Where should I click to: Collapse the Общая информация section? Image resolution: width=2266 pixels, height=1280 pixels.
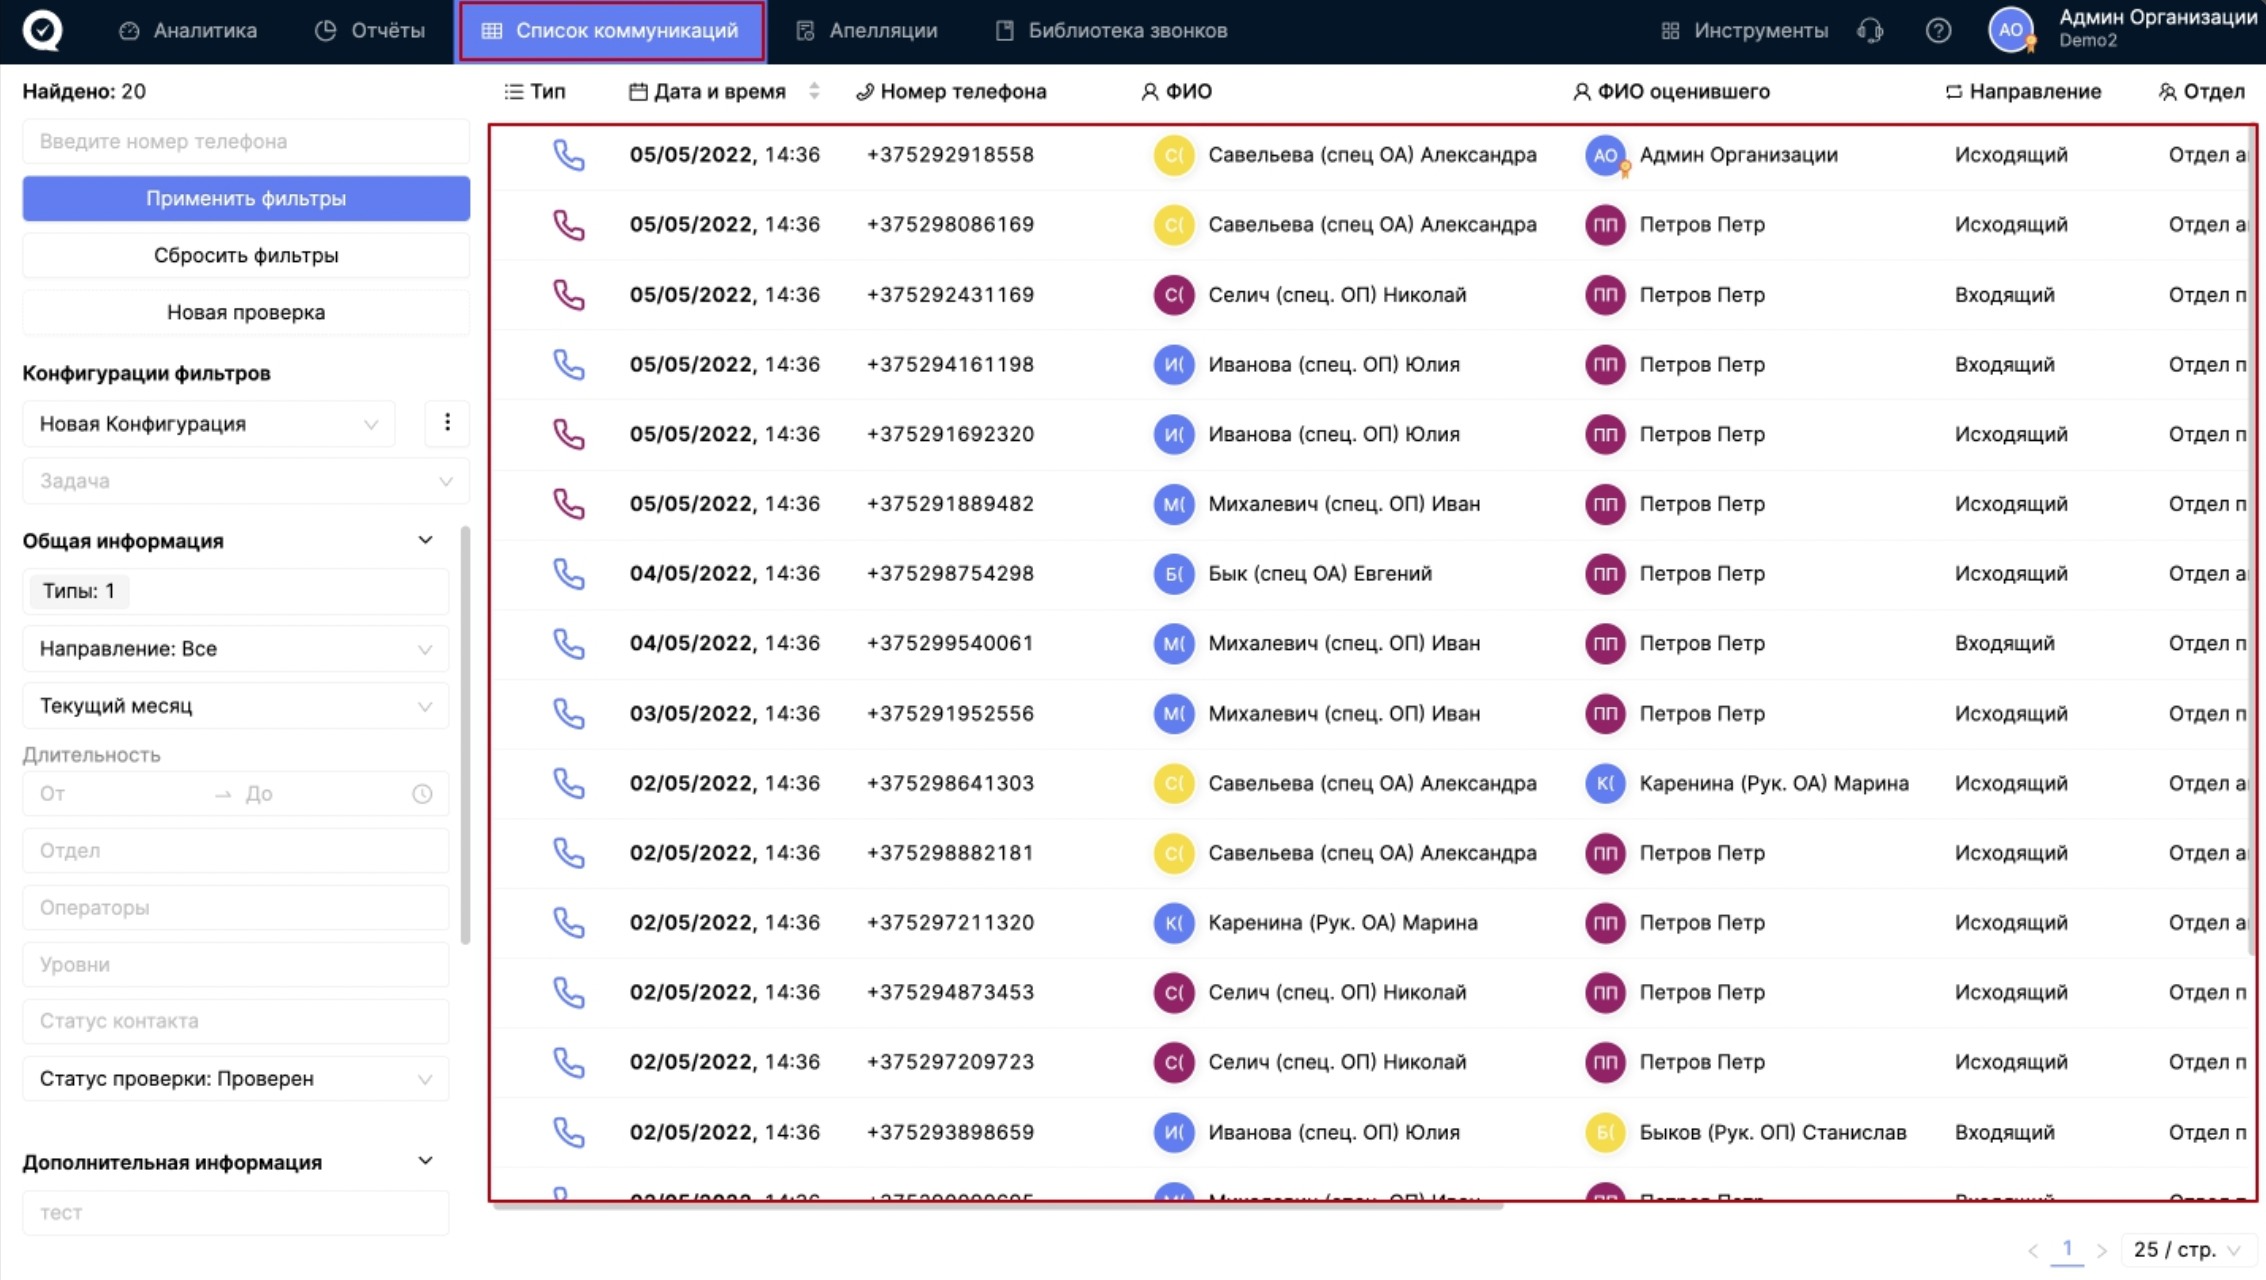[x=425, y=541]
